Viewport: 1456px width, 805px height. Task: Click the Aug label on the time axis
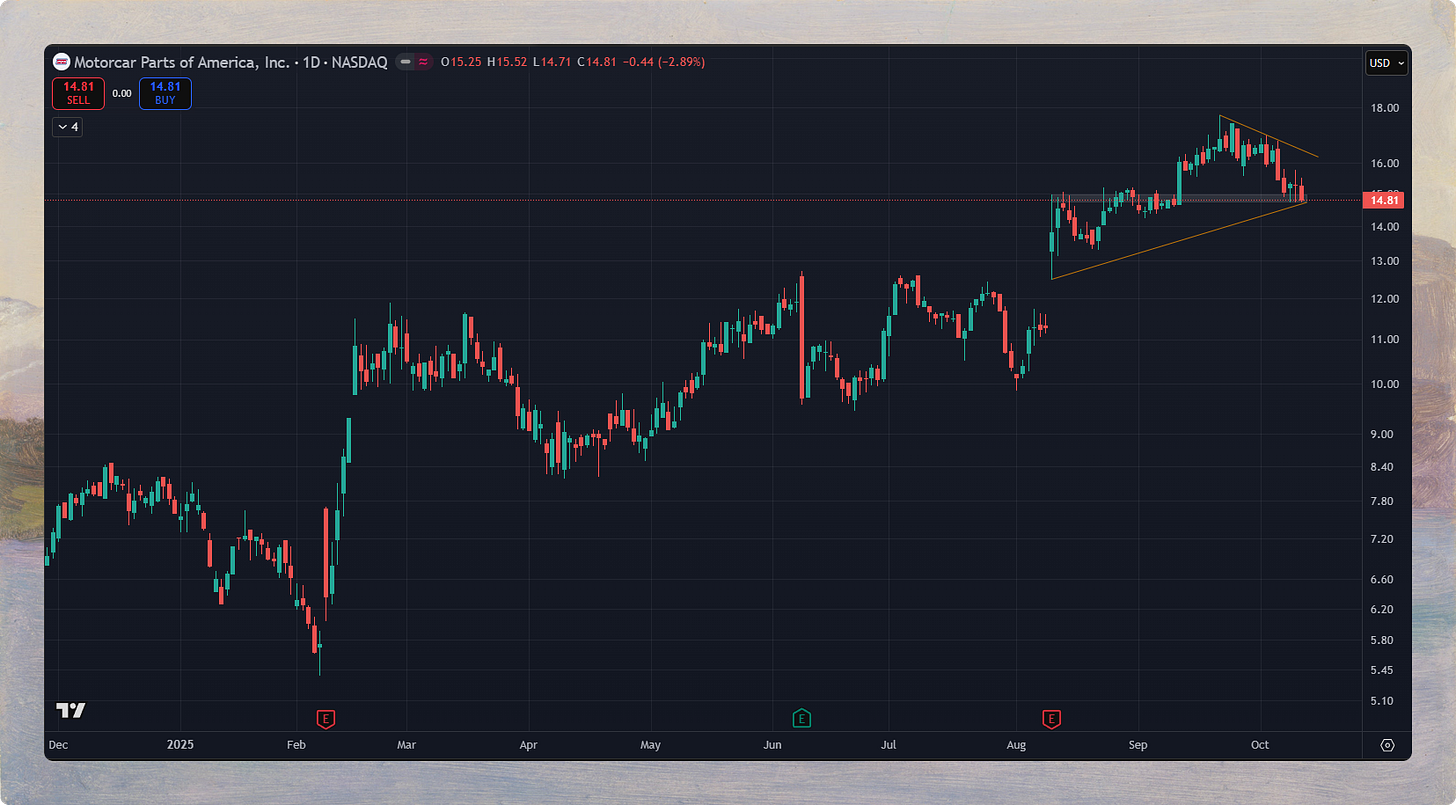pyautogui.click(x=1017, y=745)
